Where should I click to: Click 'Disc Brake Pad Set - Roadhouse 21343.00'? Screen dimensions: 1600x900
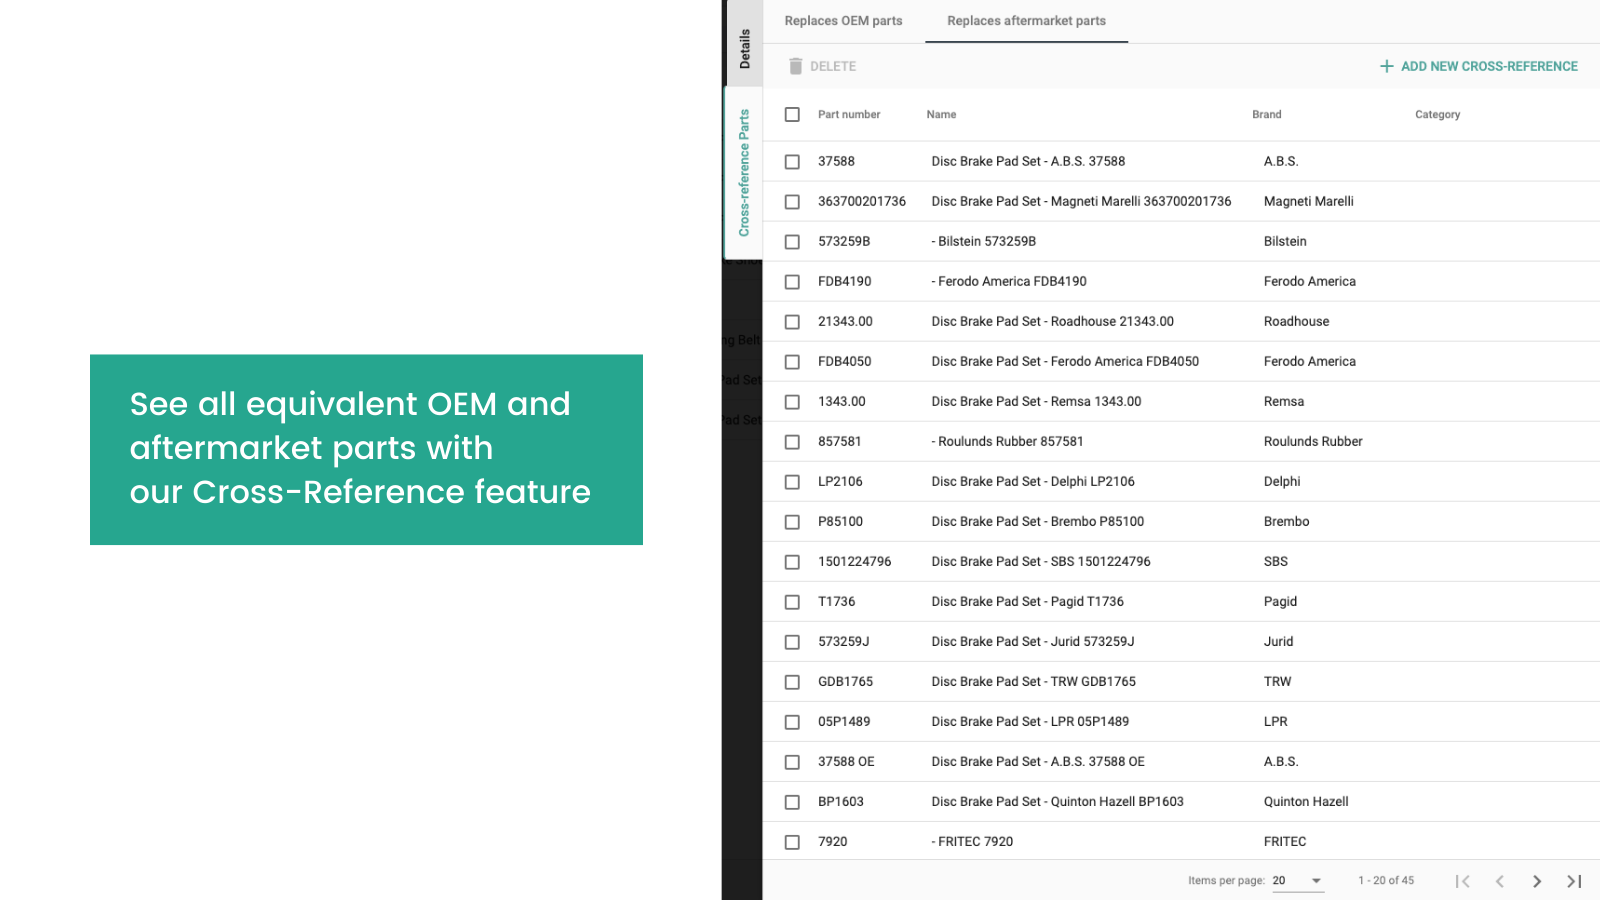tap(1052, 321)
